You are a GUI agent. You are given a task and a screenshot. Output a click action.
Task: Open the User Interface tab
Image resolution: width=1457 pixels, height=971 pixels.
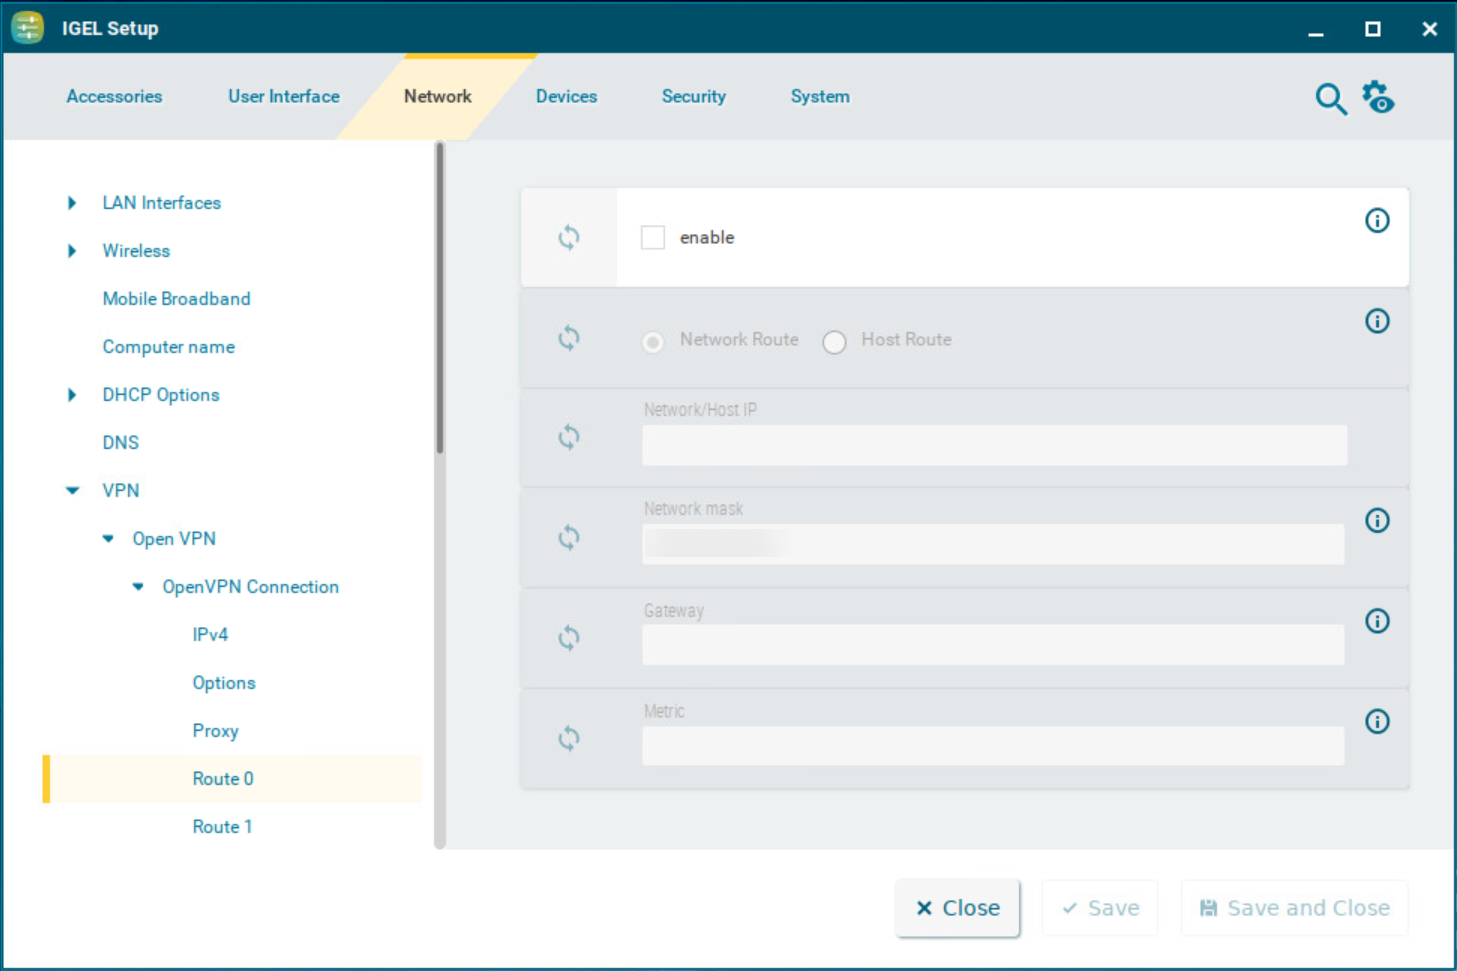coord(283,97)
